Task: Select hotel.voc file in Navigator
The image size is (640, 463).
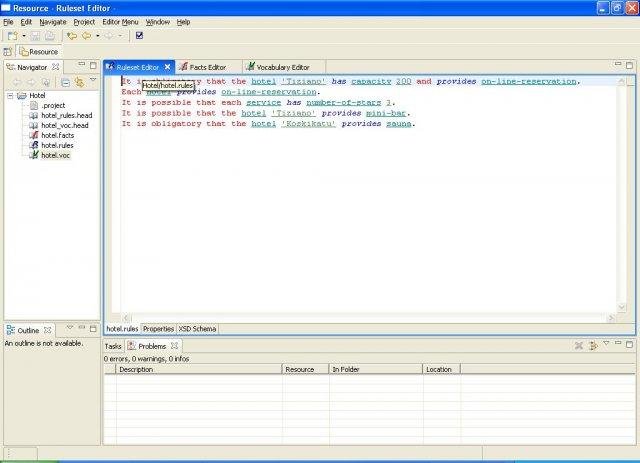Action: pyautogui.click(x=56, y=155)
